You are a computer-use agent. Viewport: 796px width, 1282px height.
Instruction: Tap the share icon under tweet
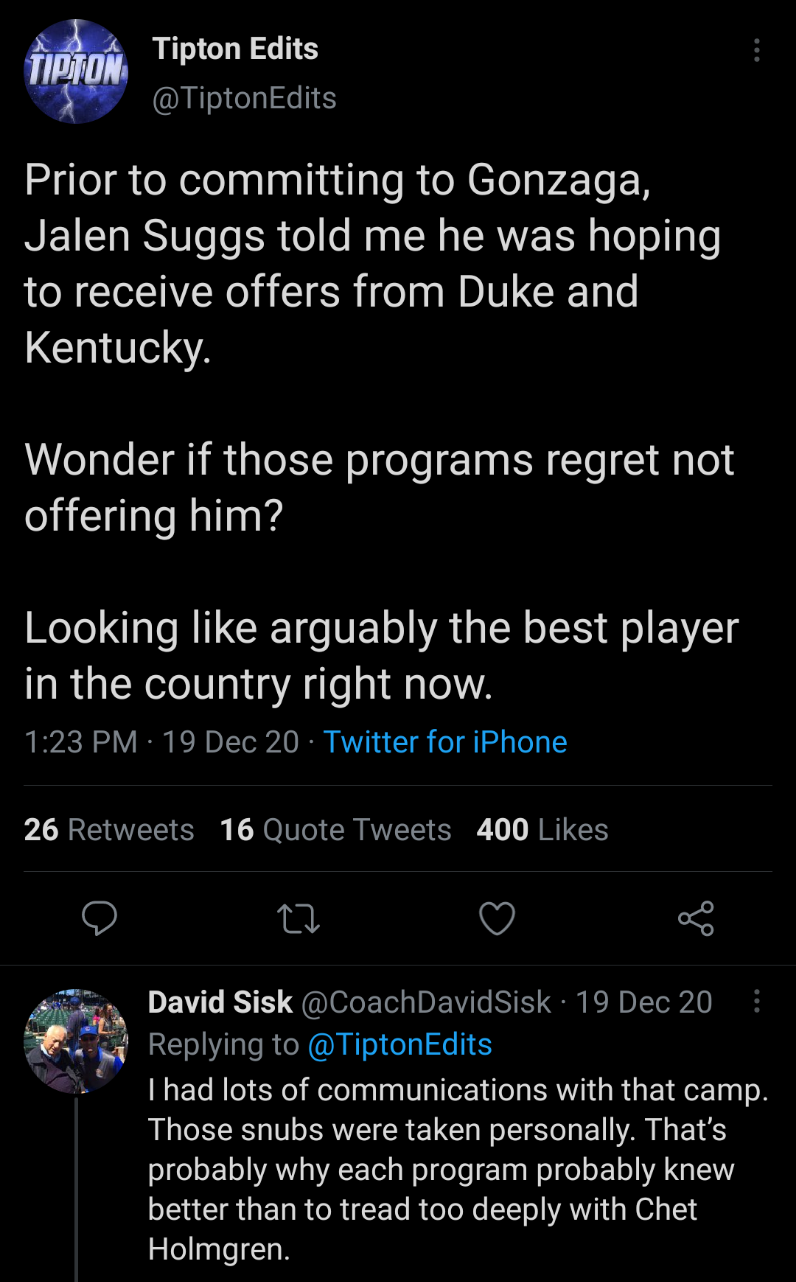696,918
